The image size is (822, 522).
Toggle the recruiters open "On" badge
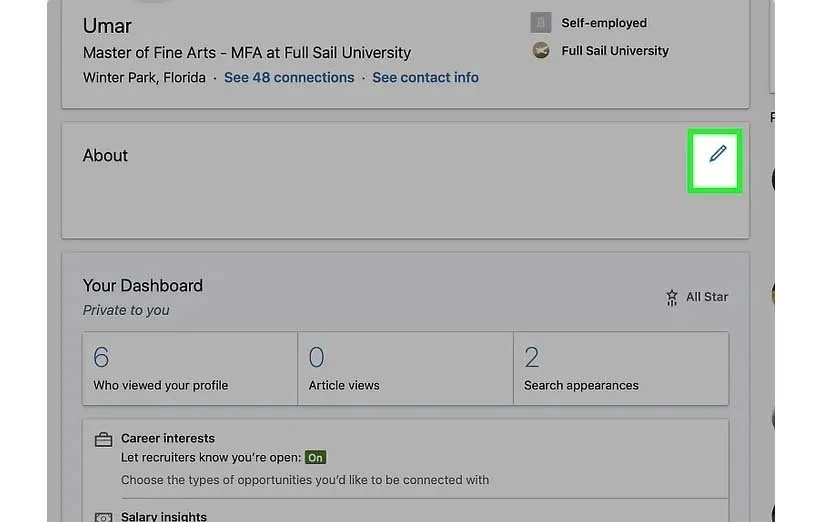(x=316, y=458)
